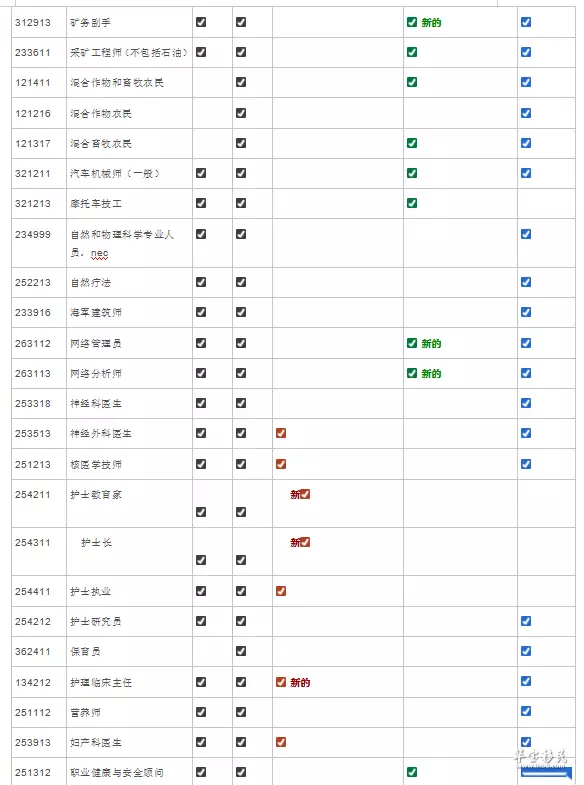This screenshot has width=584, height=785.
Task: Uncheck blue checkbox in 保育员 row
Action: [x=526, y=651]
